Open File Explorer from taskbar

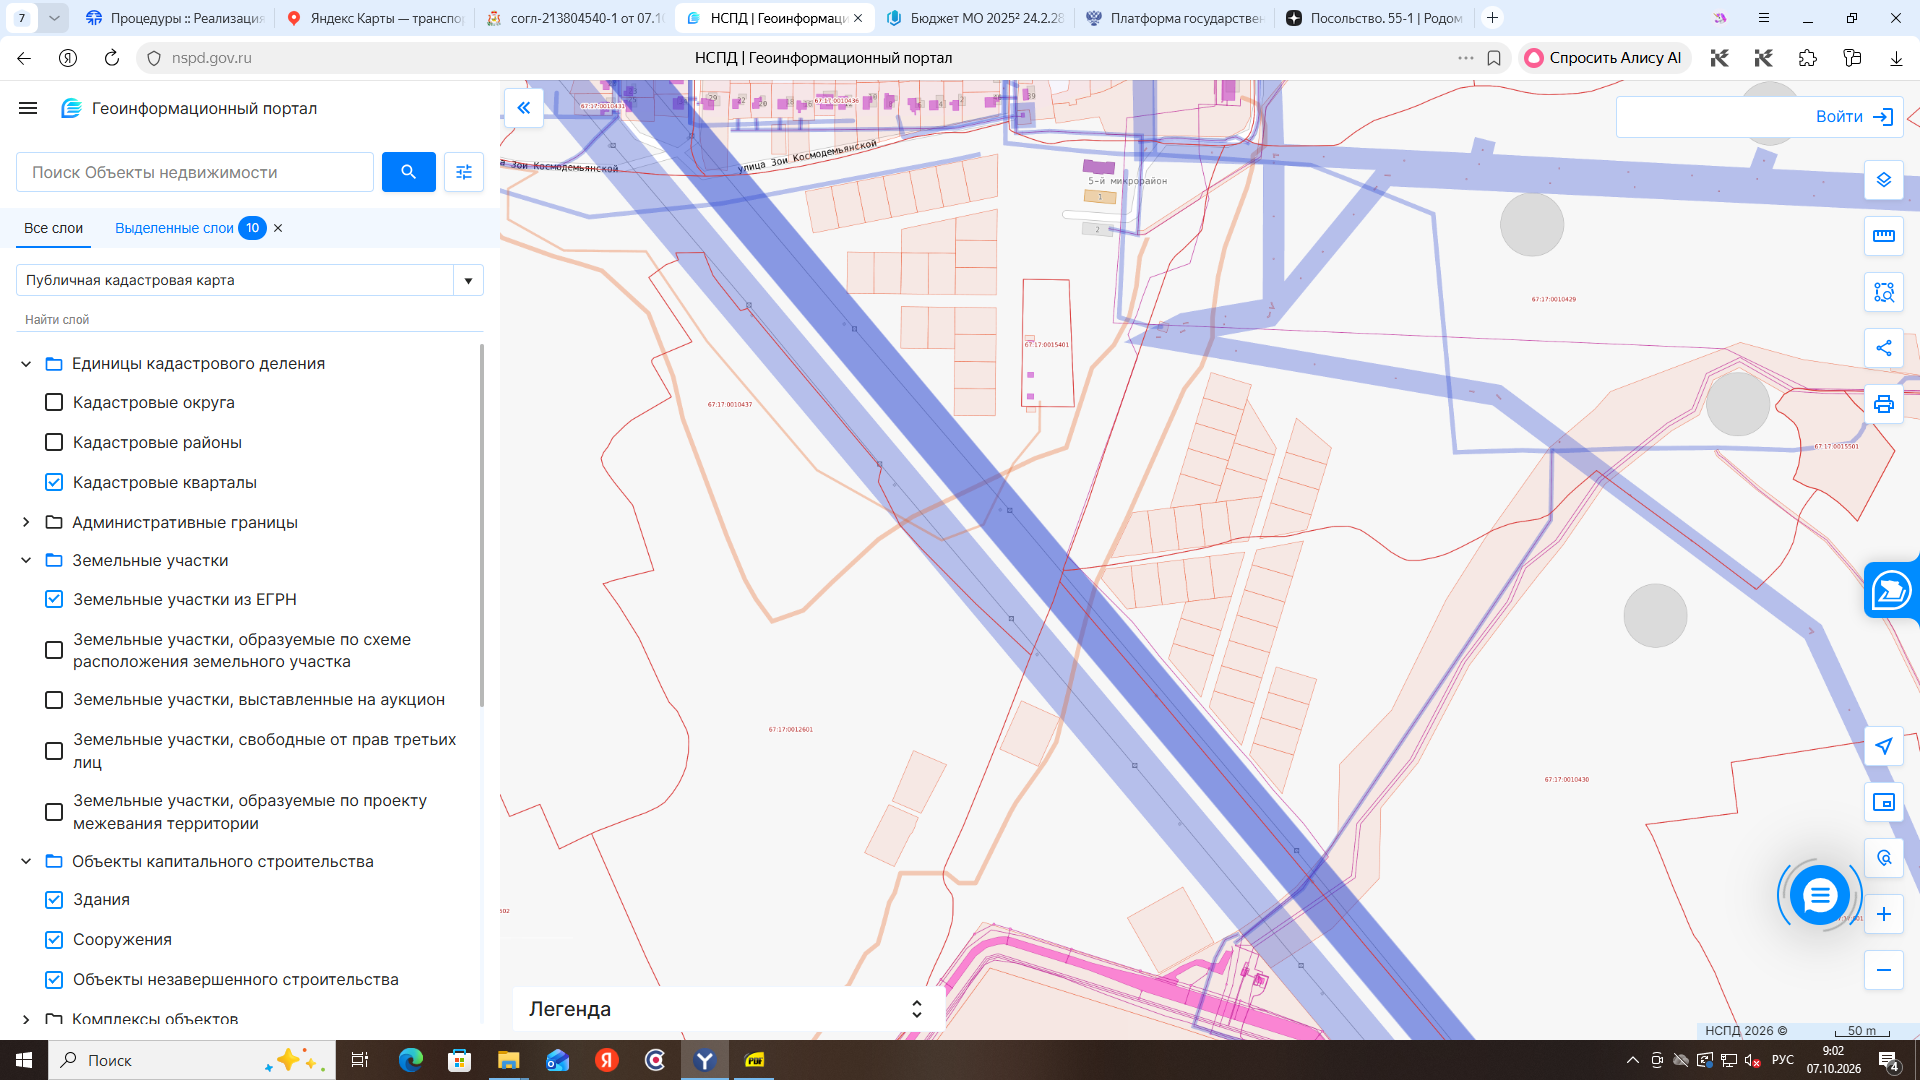pyautogui.click(x=509, y=1060)
